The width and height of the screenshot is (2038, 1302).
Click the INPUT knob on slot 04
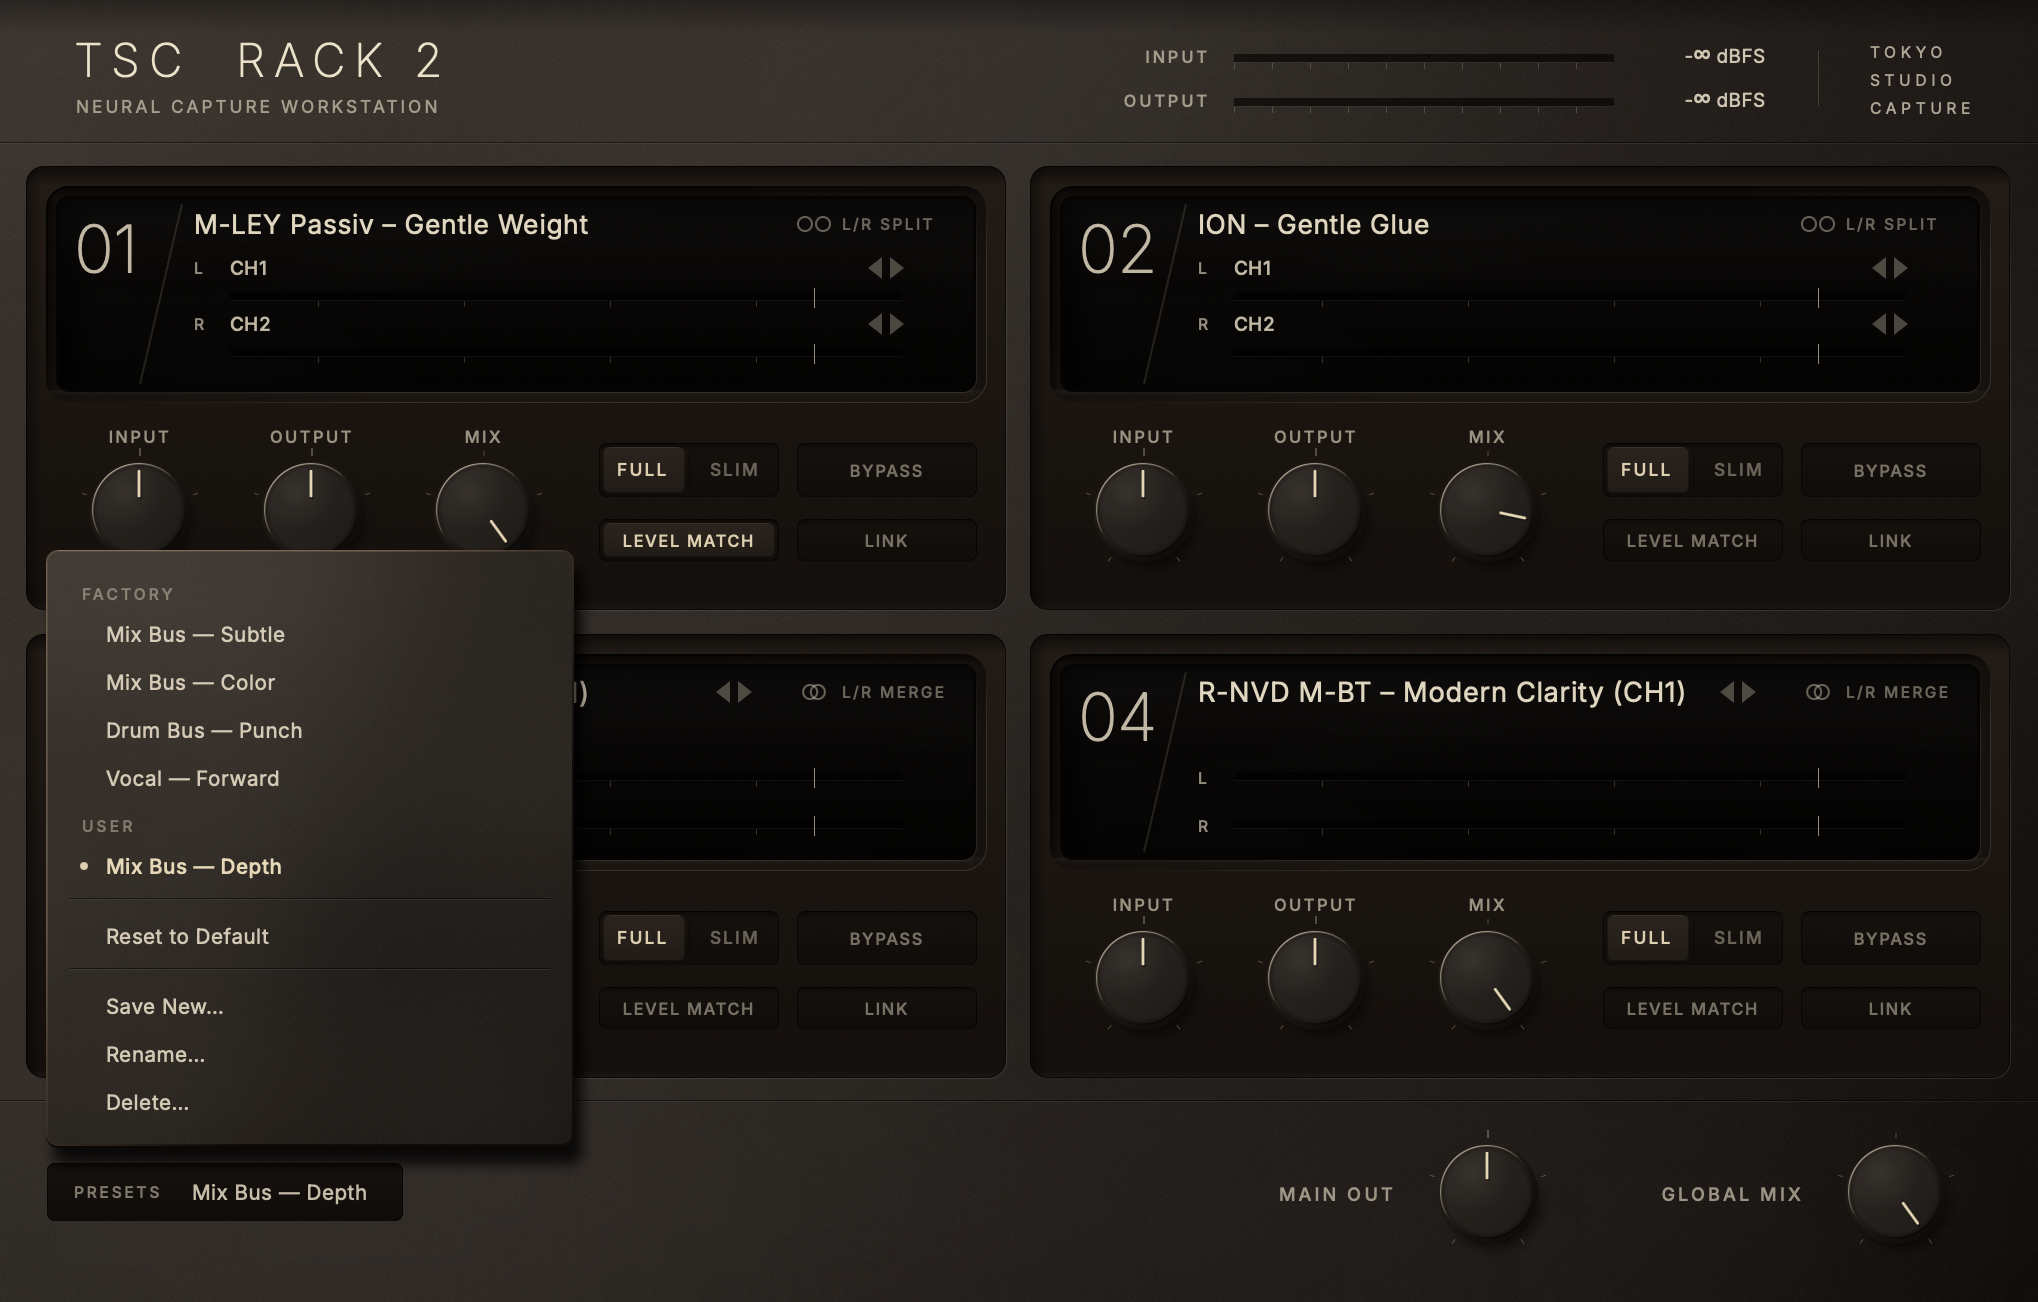point(1143,977)
